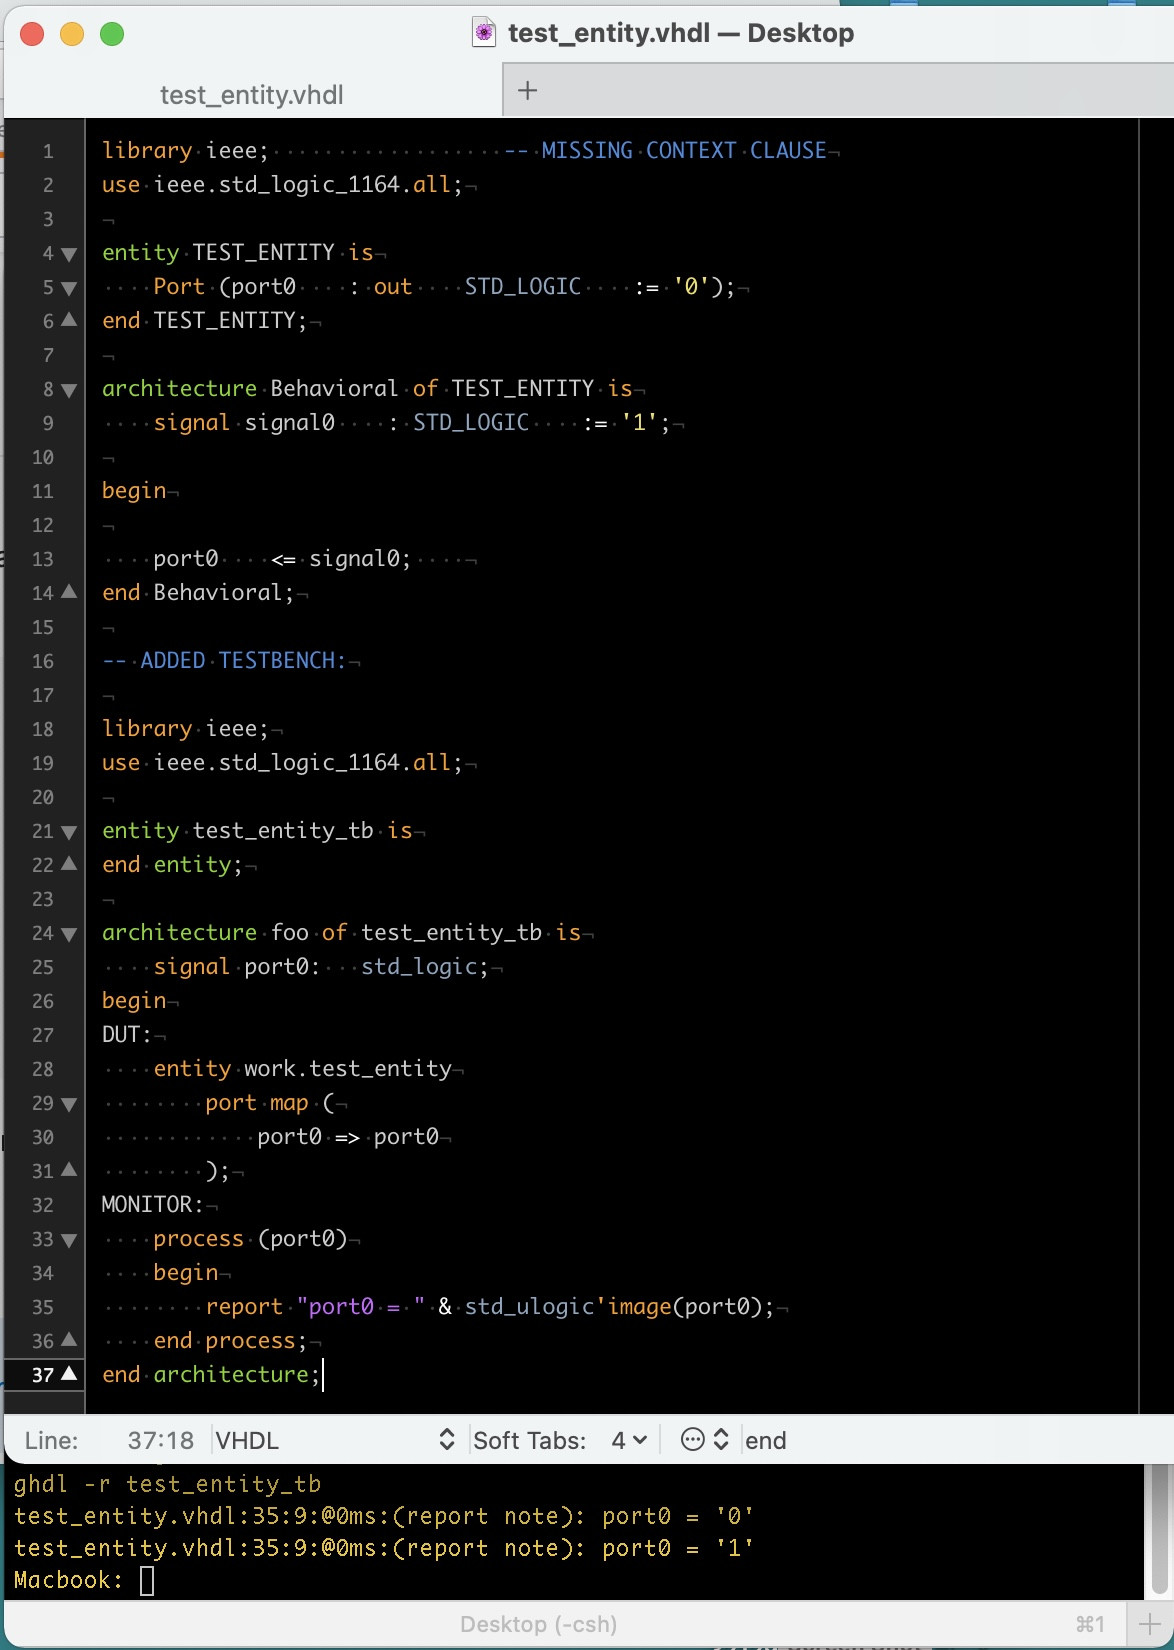This screenshot has width=1174, height=1650.
Task: Collapse process fold at line 33
Action: (x=69, y=1240)
